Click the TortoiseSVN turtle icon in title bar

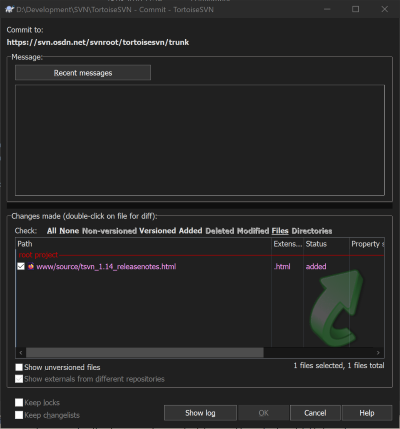(10, 9)
